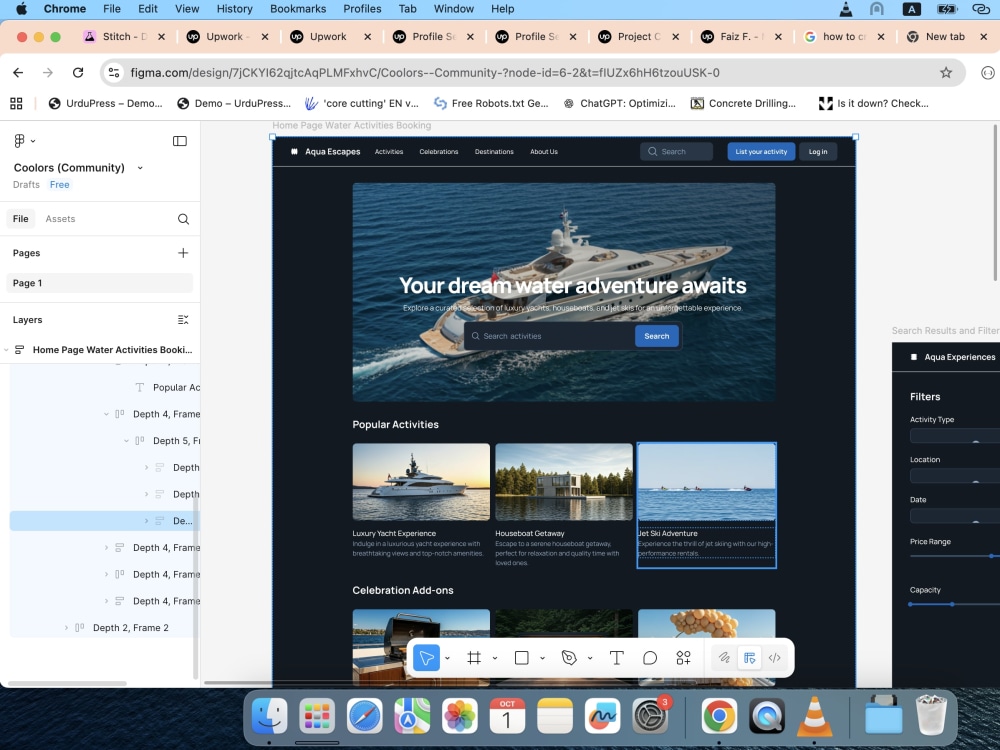Click the Search activities field in hero

tap(550, 336)
